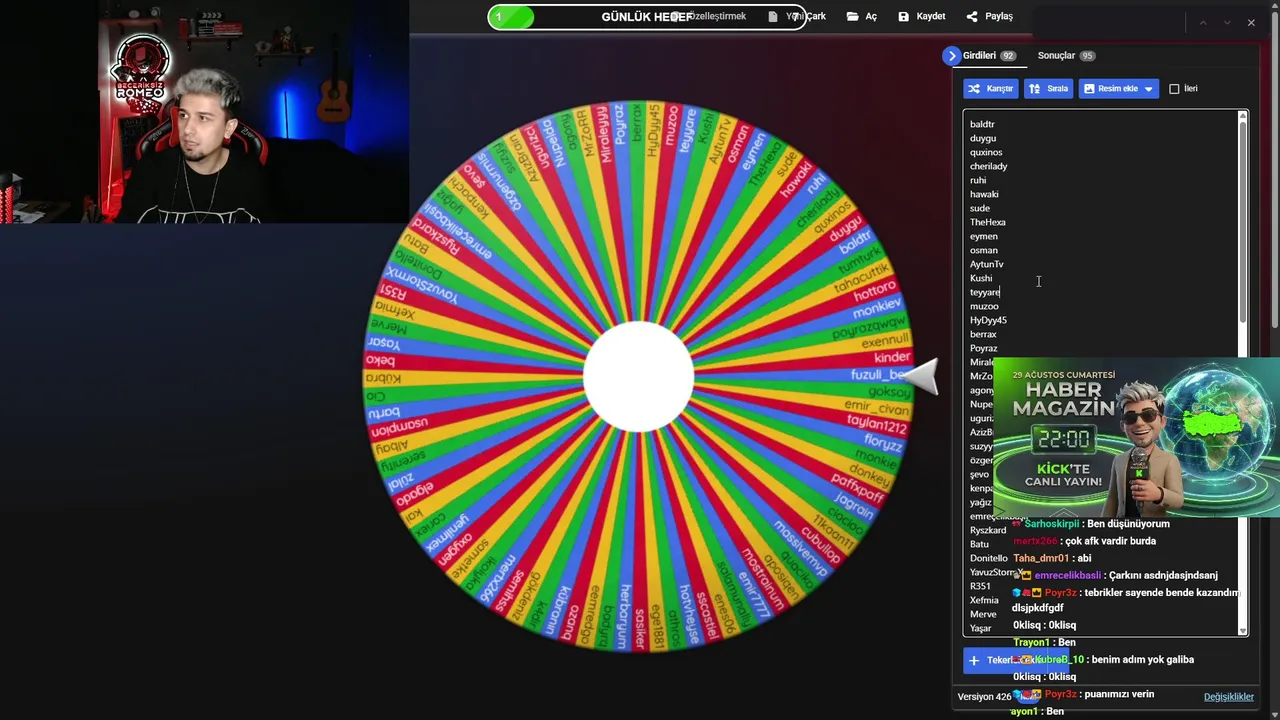Click the Yeni Çark new-file icon
1280x720 pixels.
click(774, 16)
